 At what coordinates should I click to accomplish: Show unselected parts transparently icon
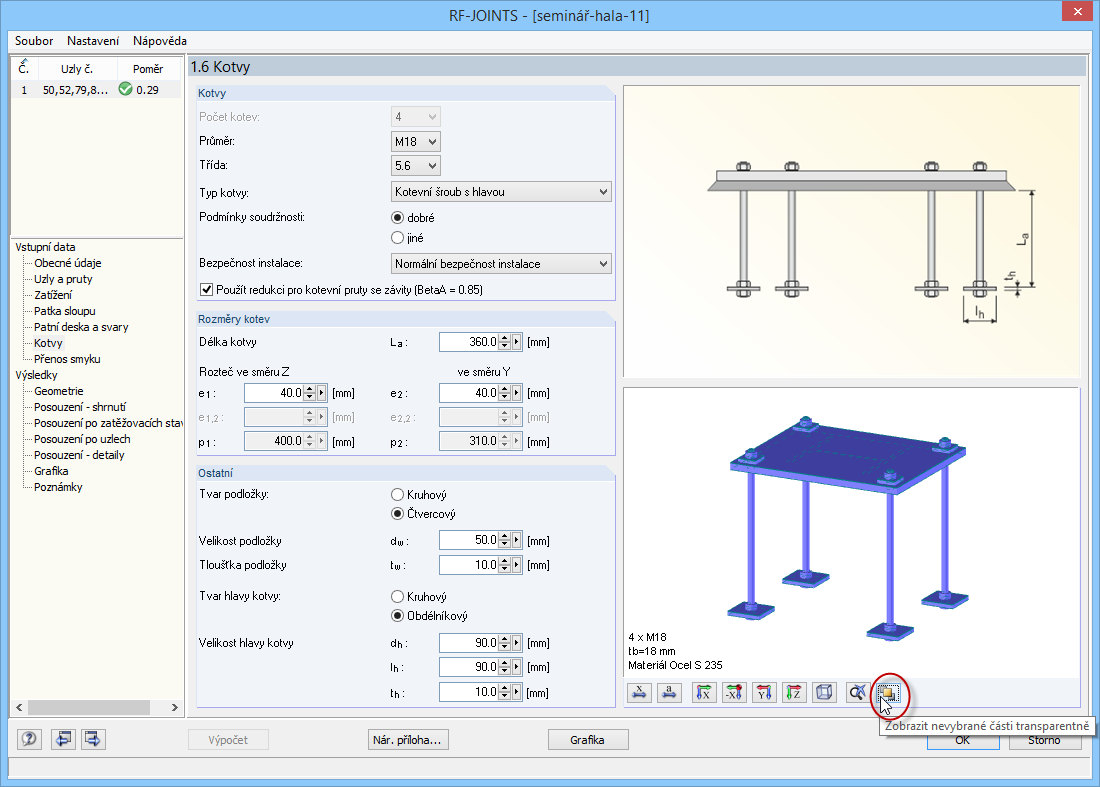[887, 693]
